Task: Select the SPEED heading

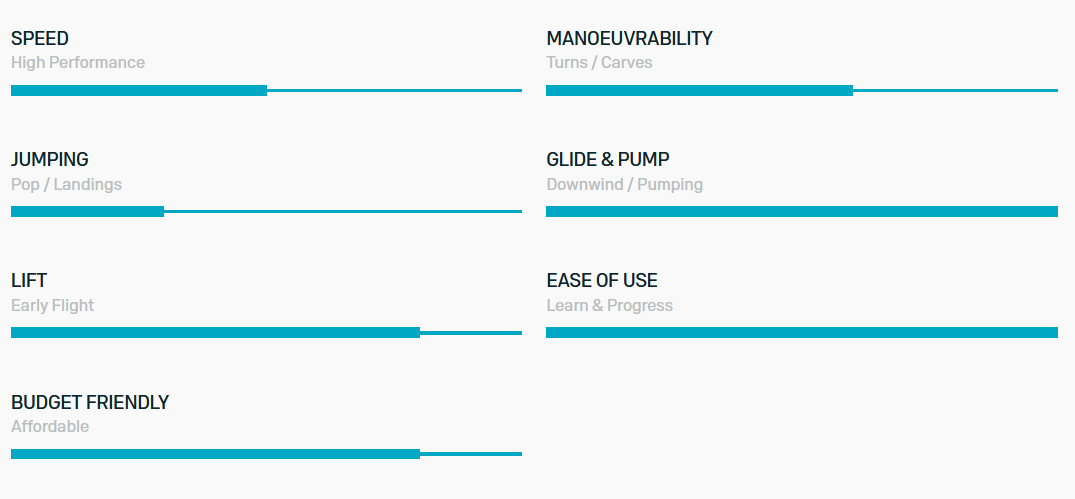Action: pyautogui.click(x=40, y=38)
